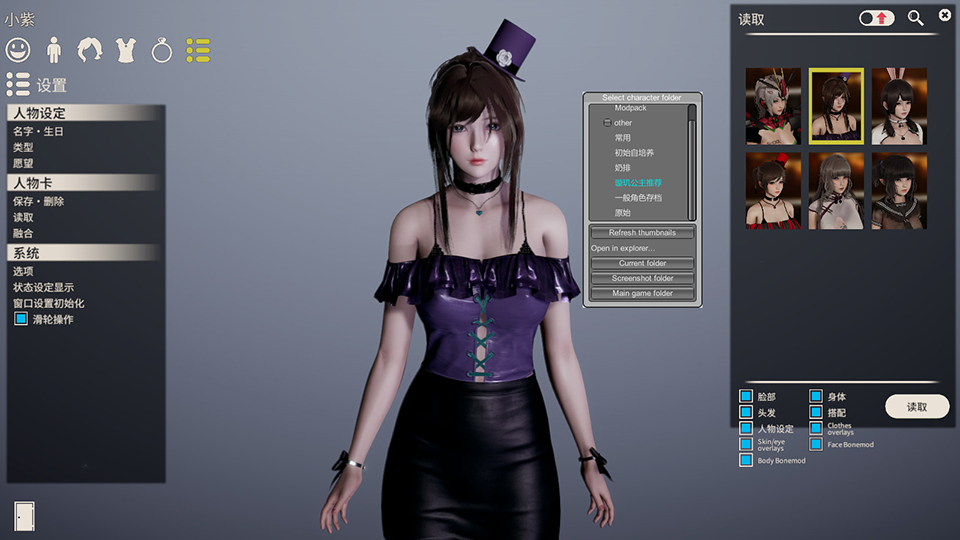Select the yellow settings list icon
Image resolution: width=960 pixels, height=540 pixels.
(198, 49)
